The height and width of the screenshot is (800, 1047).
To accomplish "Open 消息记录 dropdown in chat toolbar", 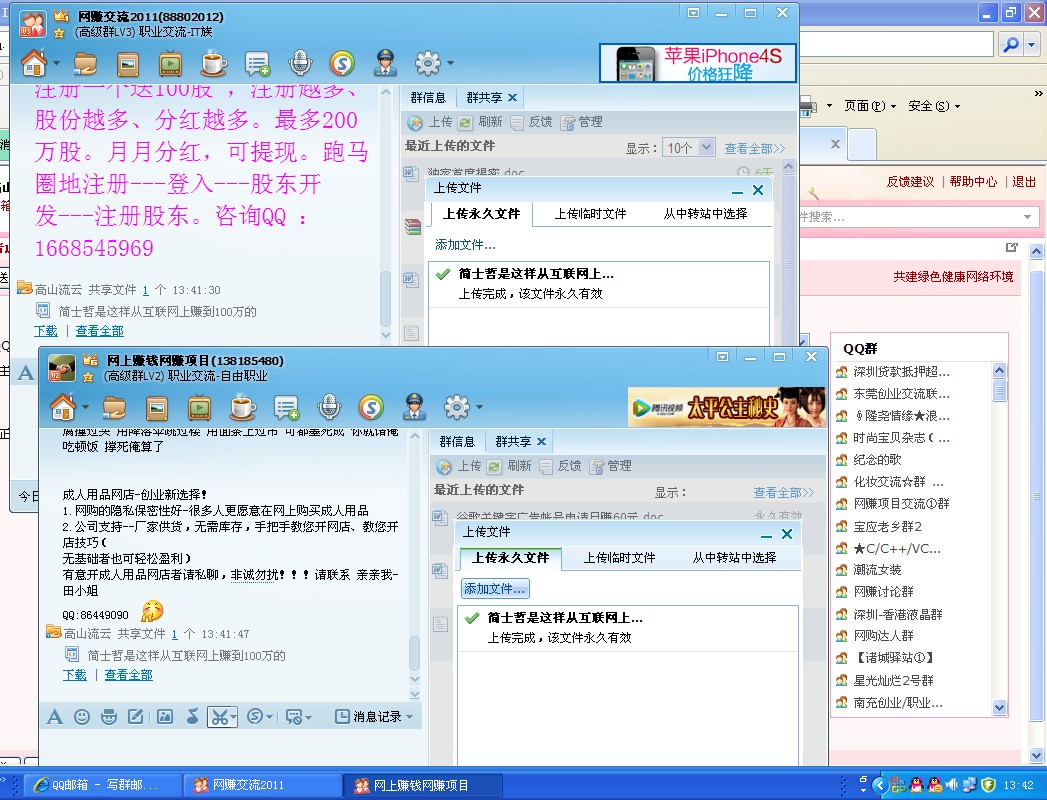I will click(x=374, y=717).
